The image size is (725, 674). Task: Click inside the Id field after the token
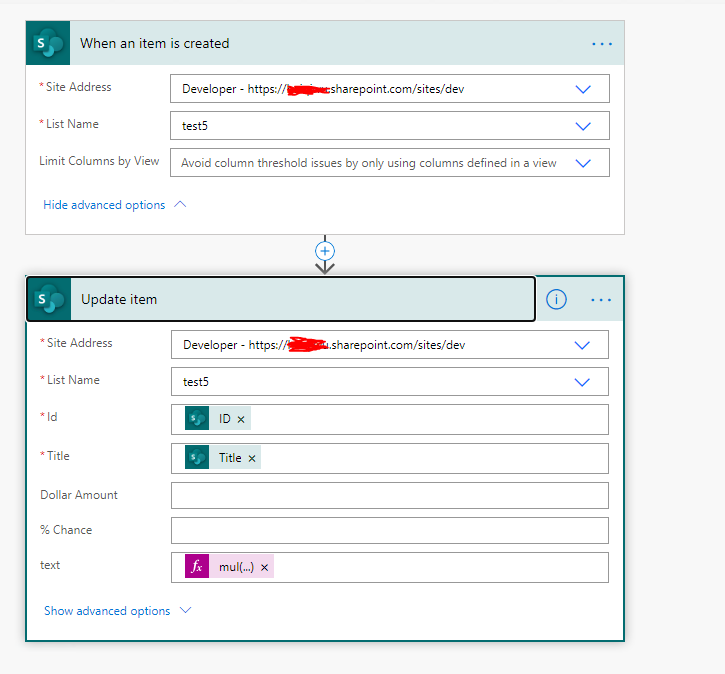click(x=429, y=419)
